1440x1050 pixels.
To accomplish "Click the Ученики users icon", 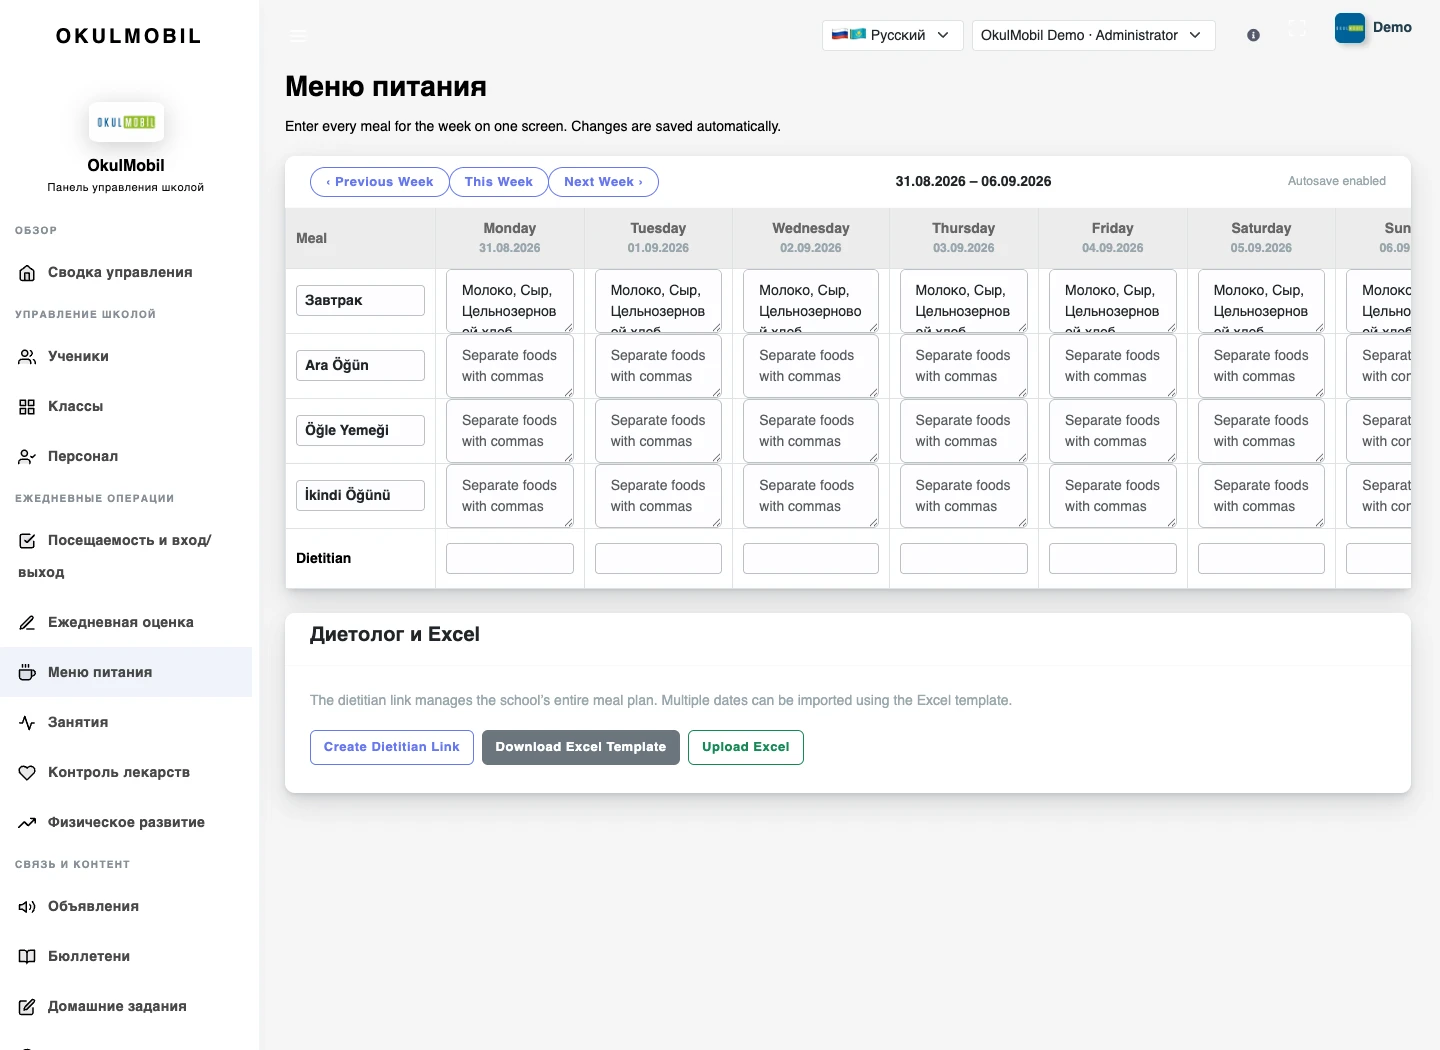I will coord(27,357).
